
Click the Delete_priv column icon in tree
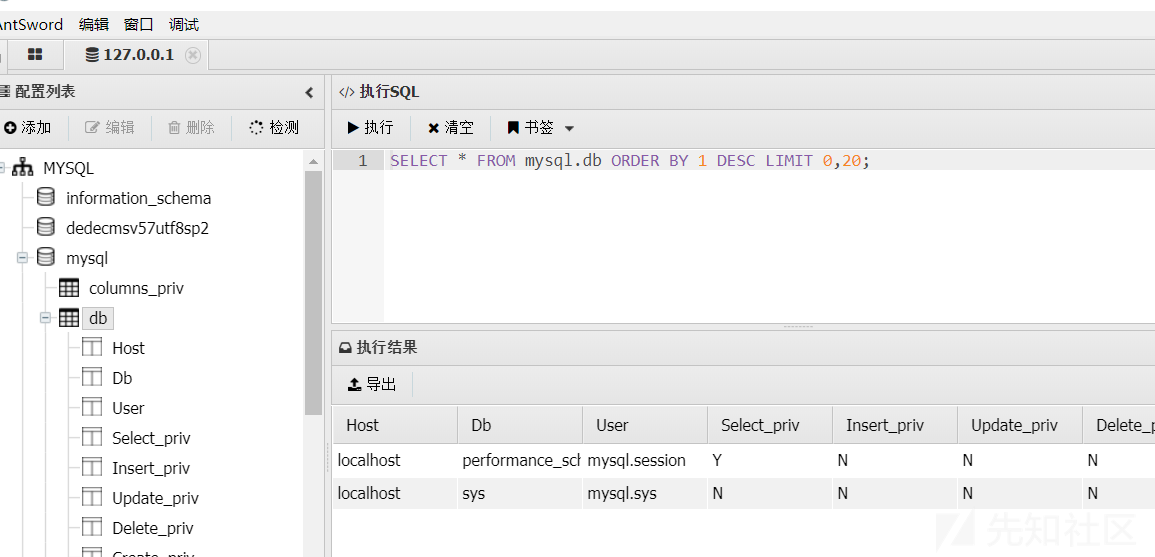pos(92,527)
